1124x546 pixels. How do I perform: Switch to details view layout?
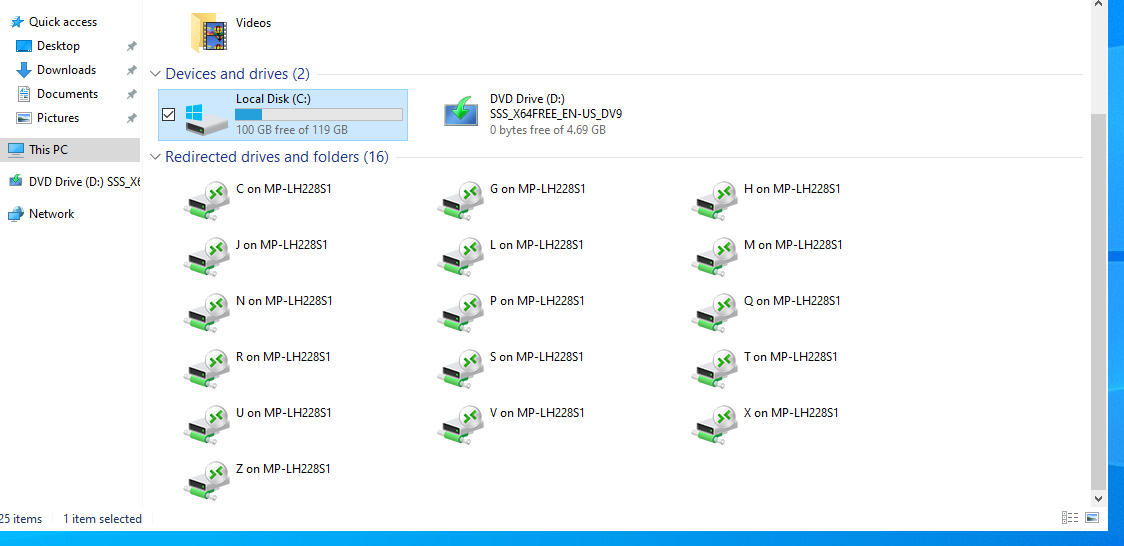(1070, 518)
